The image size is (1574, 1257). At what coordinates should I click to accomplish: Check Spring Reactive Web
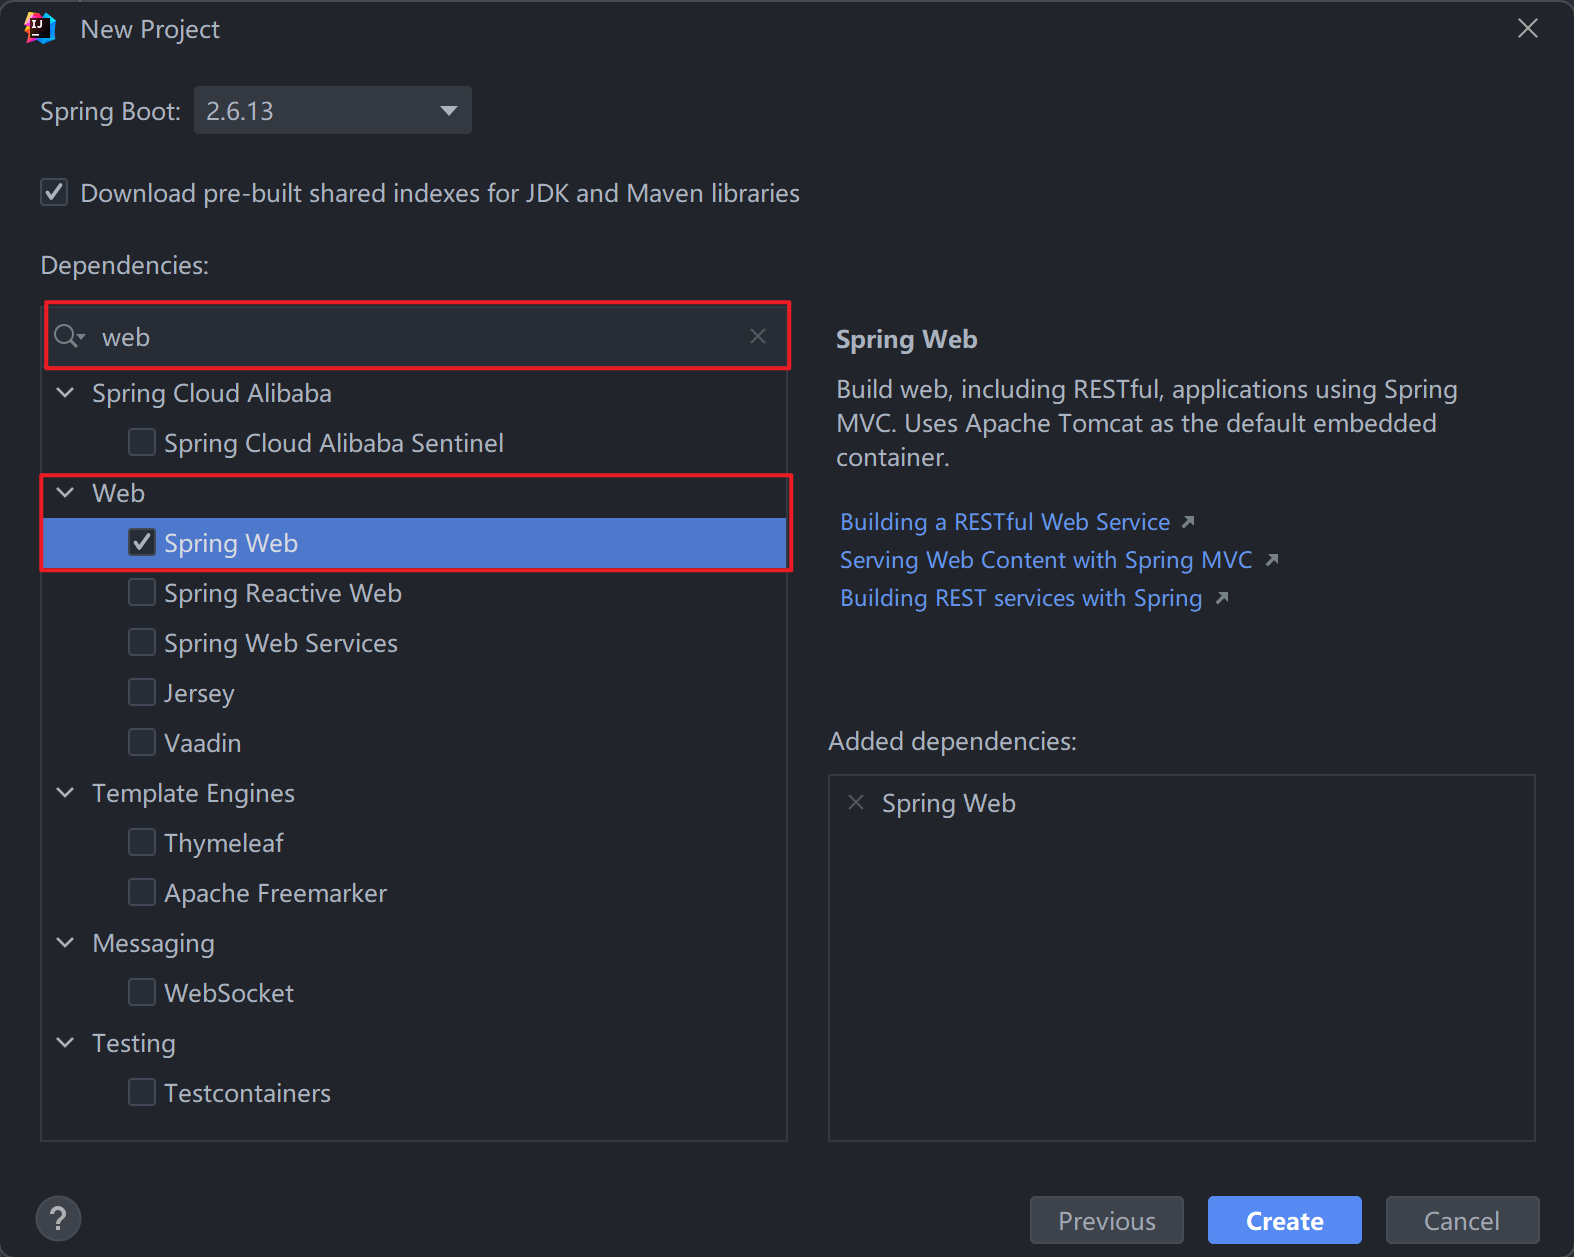[x=142, y=592]
